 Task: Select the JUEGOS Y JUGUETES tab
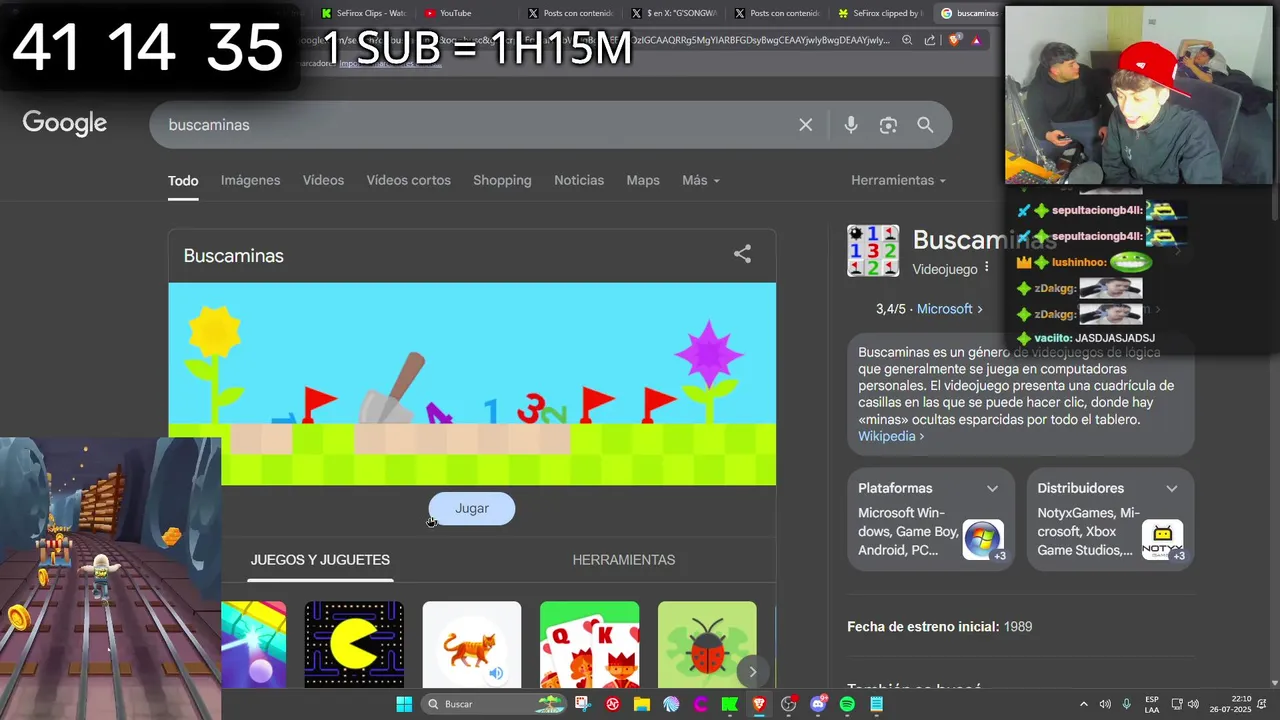[320, 560]
